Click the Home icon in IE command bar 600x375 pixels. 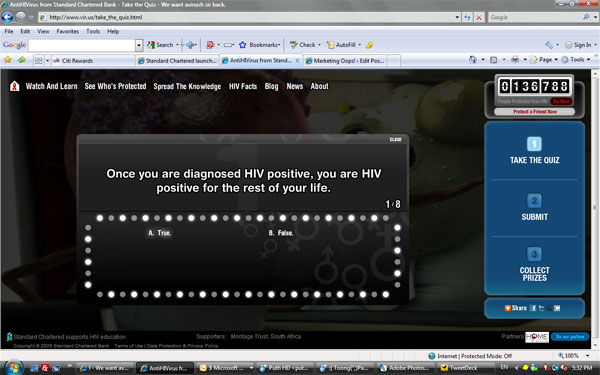(x=473, y=60)
